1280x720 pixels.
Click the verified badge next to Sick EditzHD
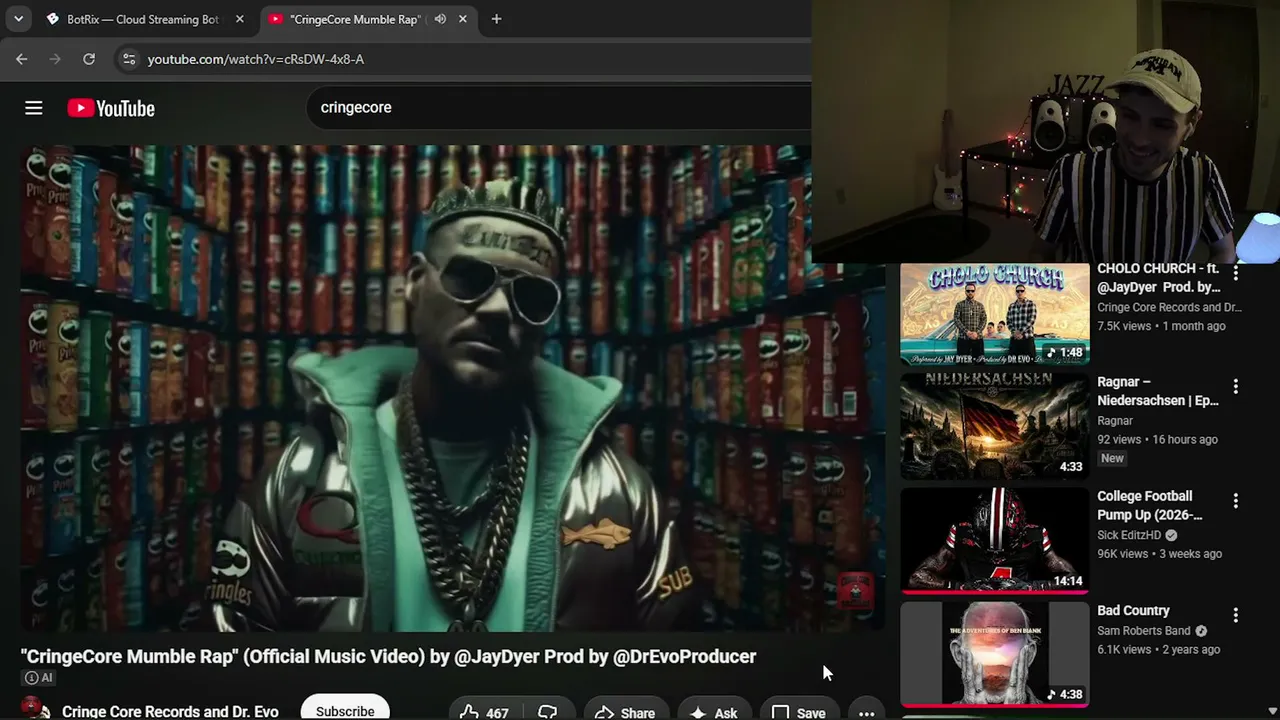click(x=1171, y=535)
